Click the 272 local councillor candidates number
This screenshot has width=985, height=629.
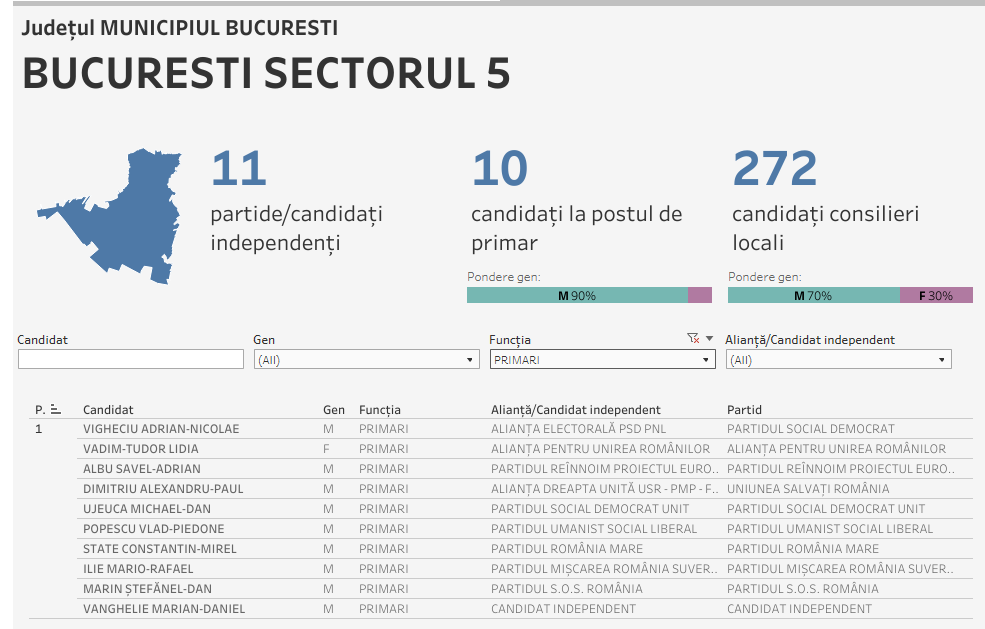click(775, 169)
